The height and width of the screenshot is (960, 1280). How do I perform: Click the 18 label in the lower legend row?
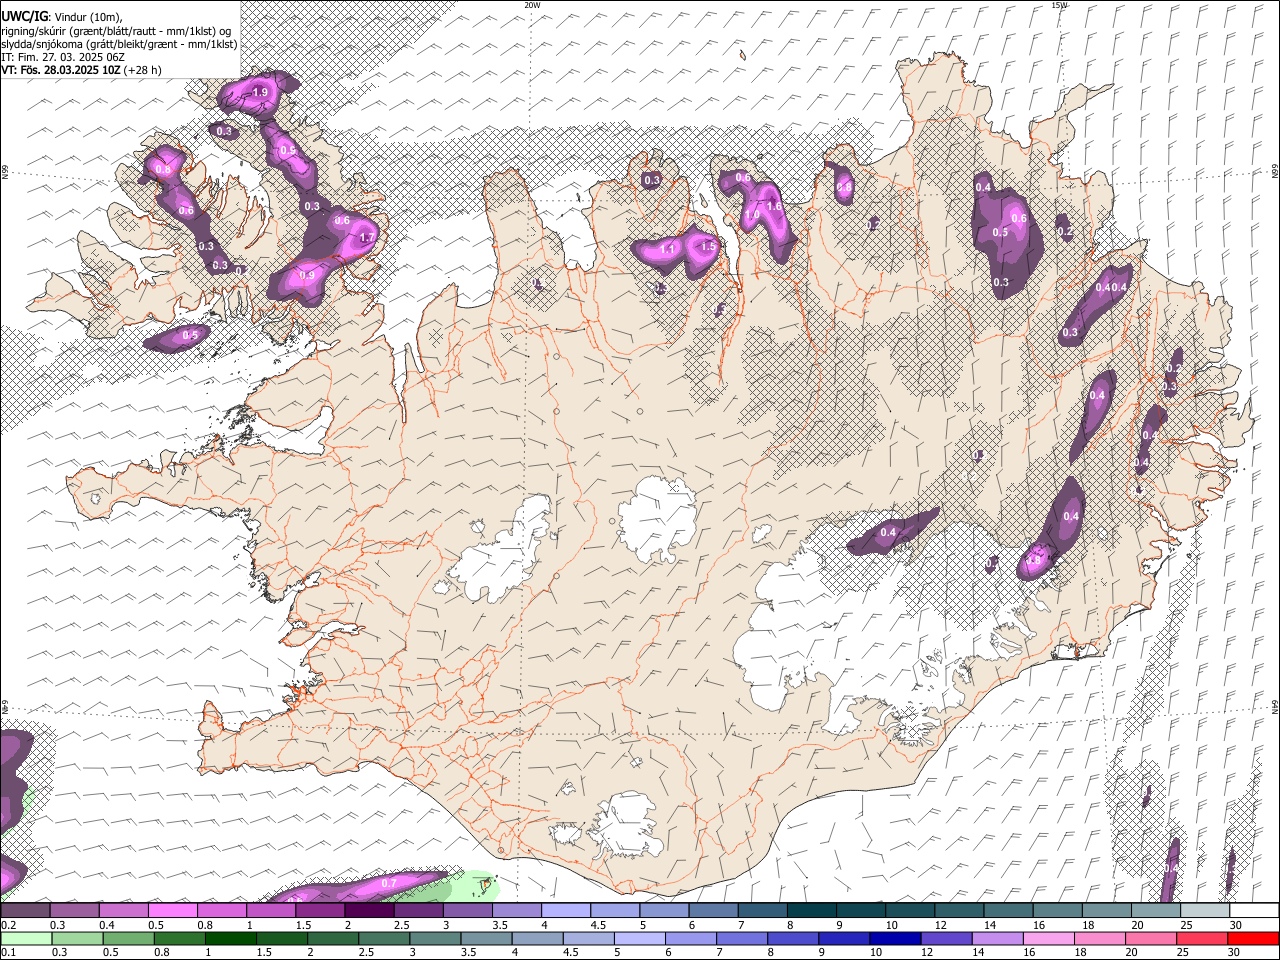(x=1082, y=953)
